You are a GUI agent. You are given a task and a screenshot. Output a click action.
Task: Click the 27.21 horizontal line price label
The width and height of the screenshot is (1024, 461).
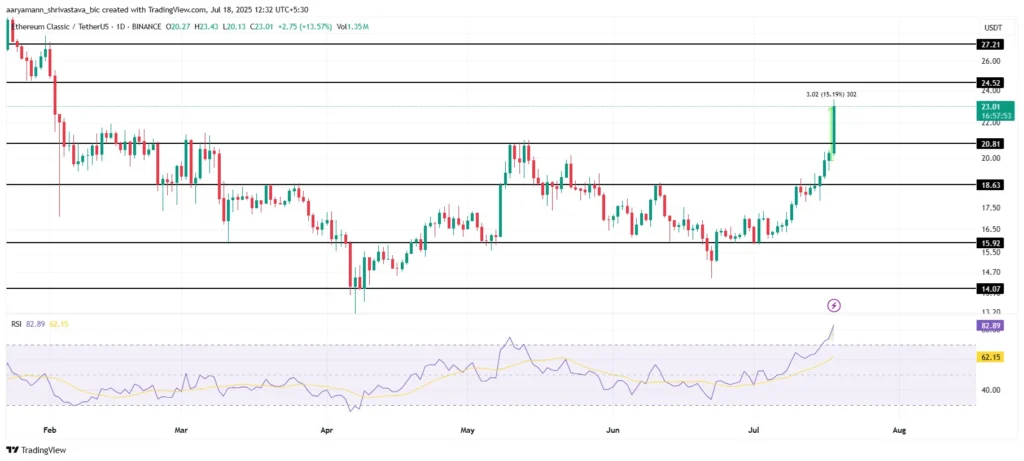click(989, 45)
